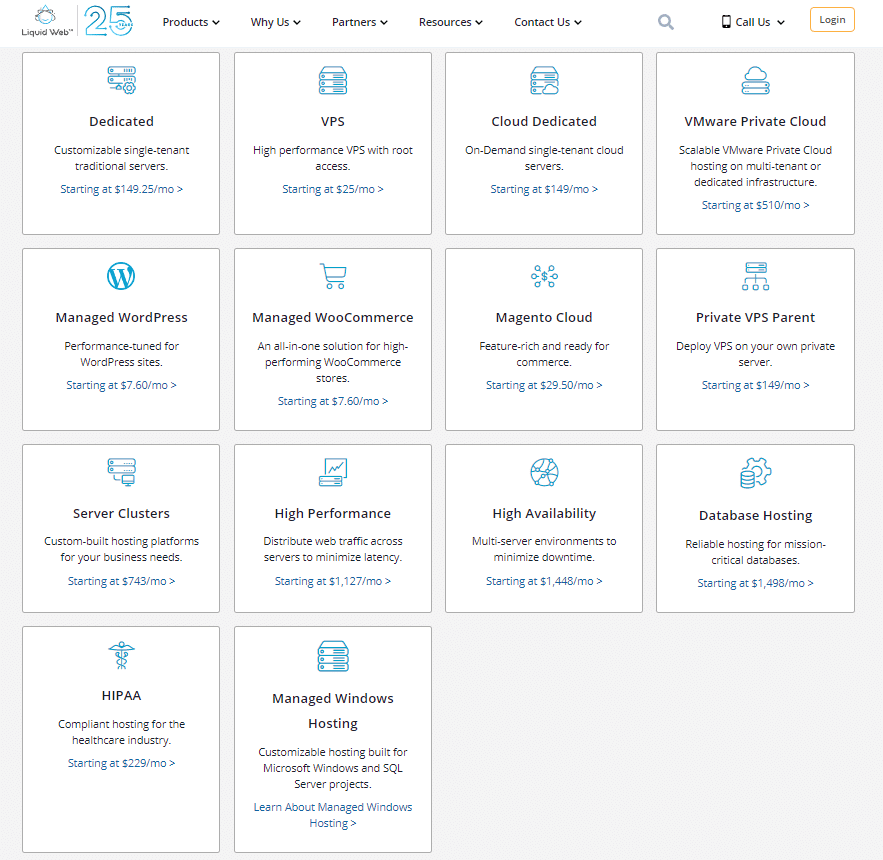Screen dimensions: 883x860
Task: Click the Cloud Dedicated icon
Action: click(x=544, y=80)
